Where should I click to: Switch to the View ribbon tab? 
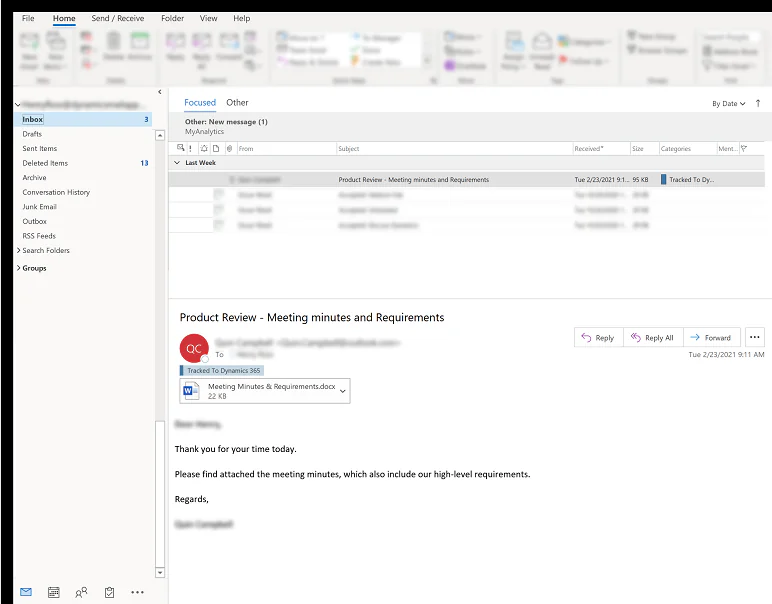pos(208,18)
